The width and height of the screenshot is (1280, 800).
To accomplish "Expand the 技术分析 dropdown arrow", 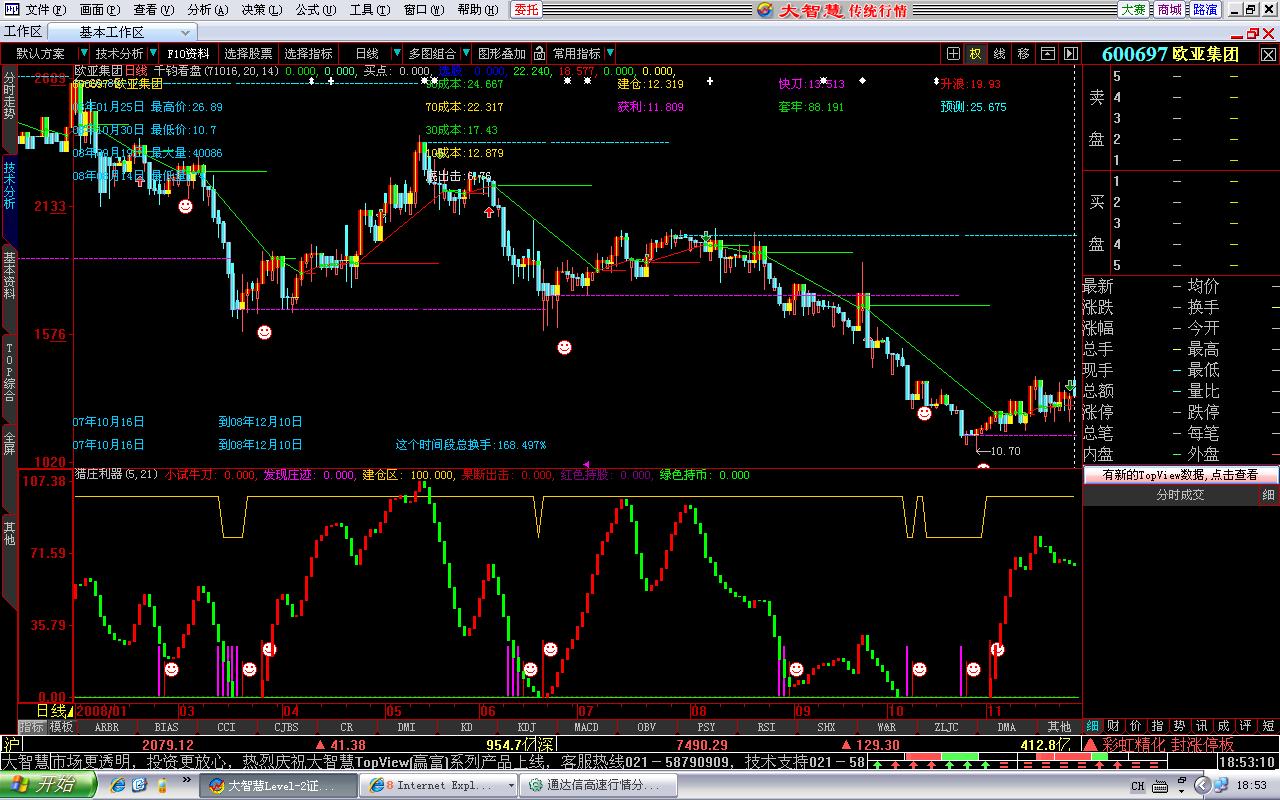I will point(153,53).
